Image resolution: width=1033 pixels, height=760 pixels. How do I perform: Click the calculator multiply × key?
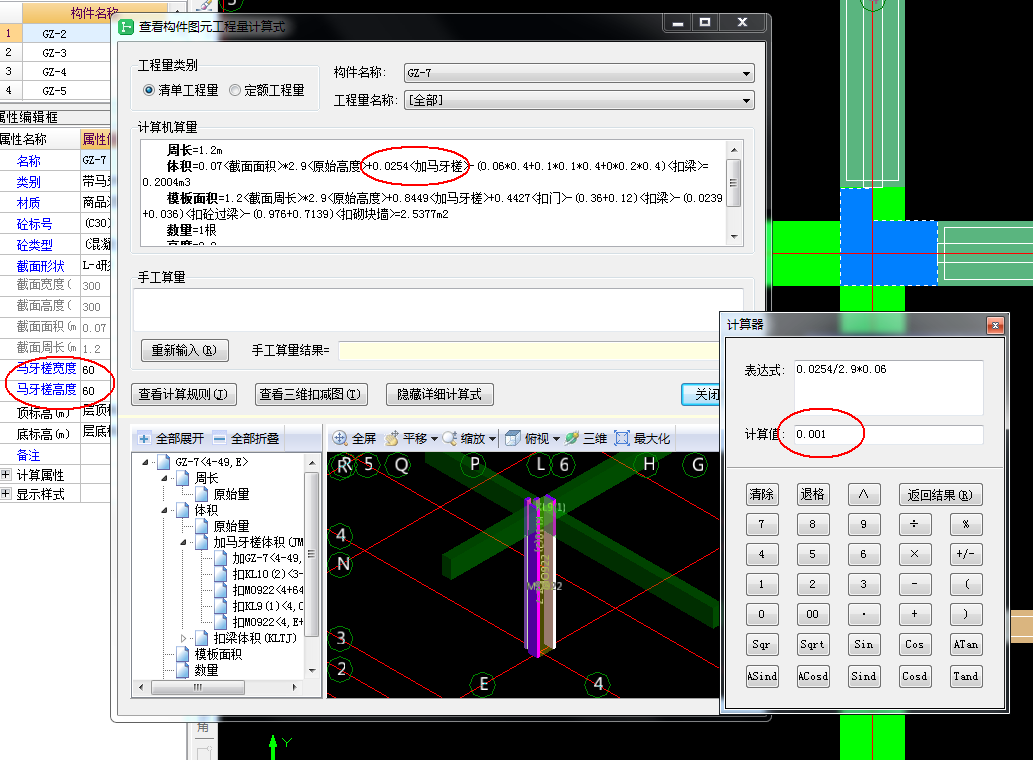pyautogui.click(x=914, y=554)
